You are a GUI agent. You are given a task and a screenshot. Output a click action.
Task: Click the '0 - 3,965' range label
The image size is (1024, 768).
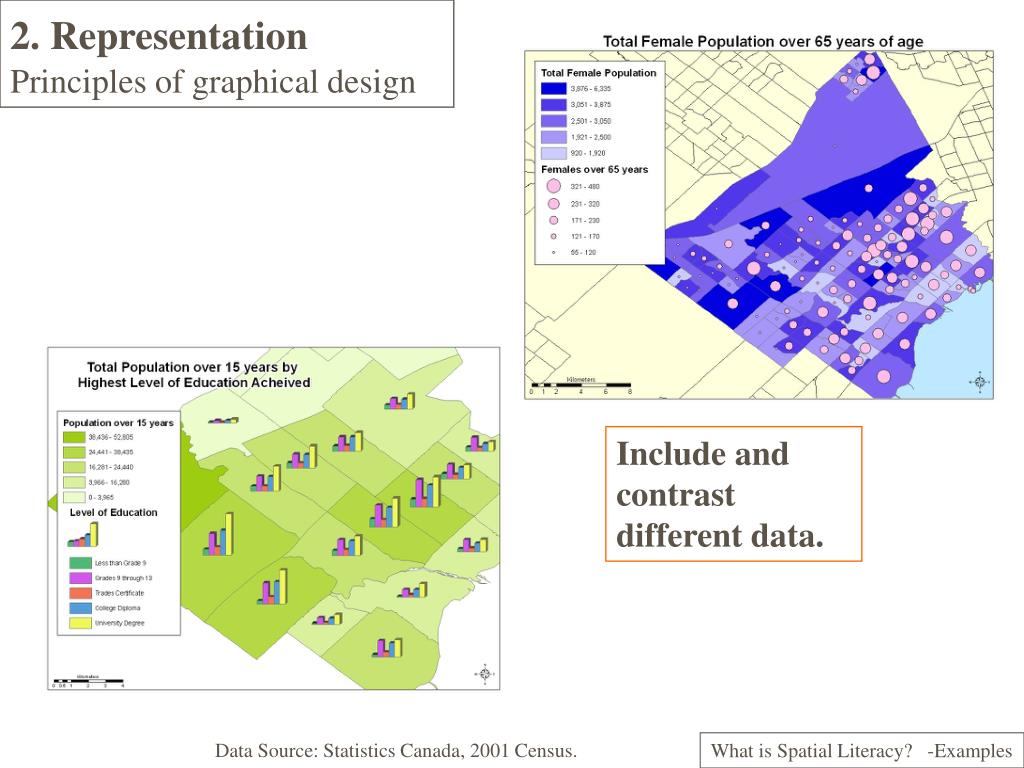pyautogui.click(x=101, y=498)
